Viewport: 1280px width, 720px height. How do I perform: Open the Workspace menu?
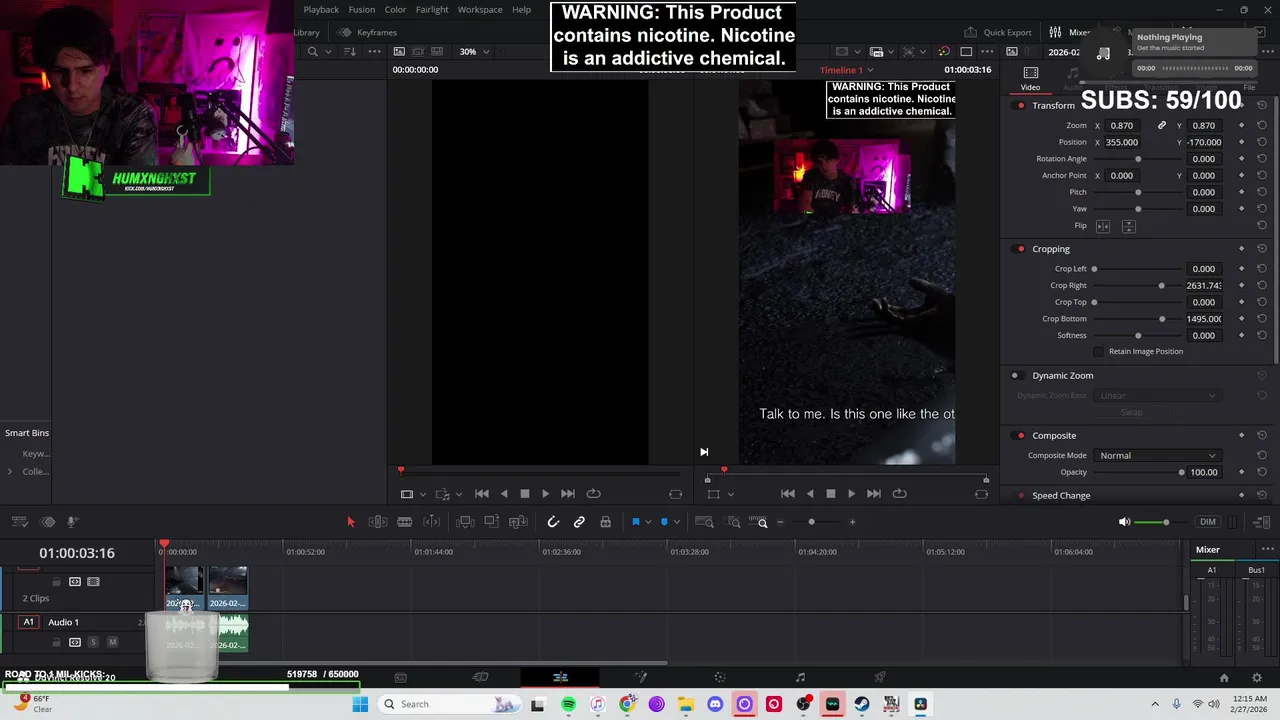pyautogui.click(x=480, y=10)
